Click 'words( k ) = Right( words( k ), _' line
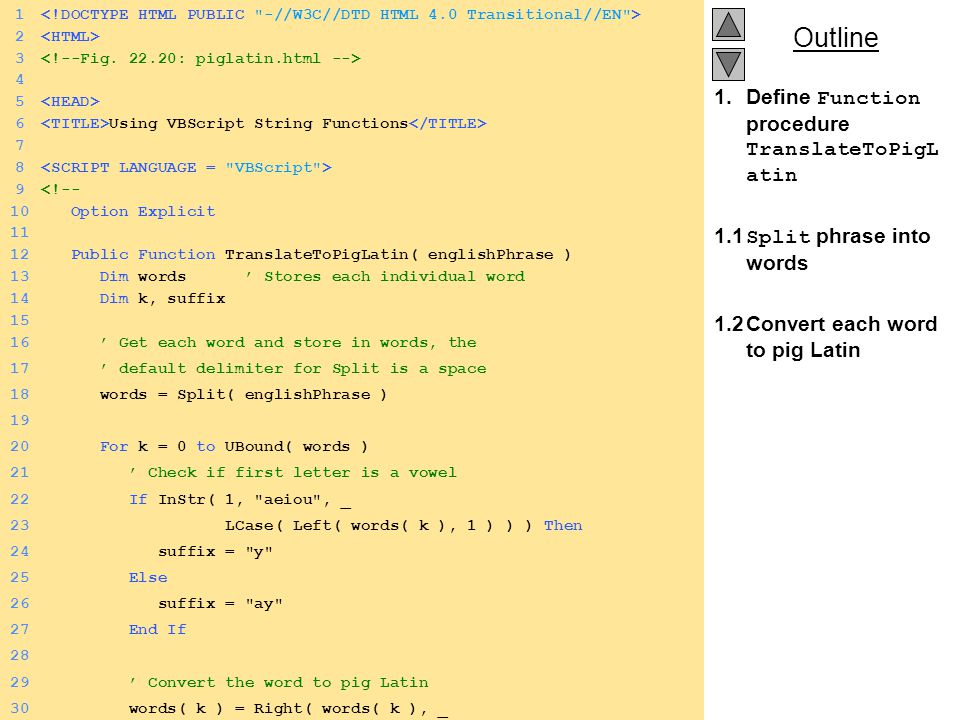 [288, 709]
